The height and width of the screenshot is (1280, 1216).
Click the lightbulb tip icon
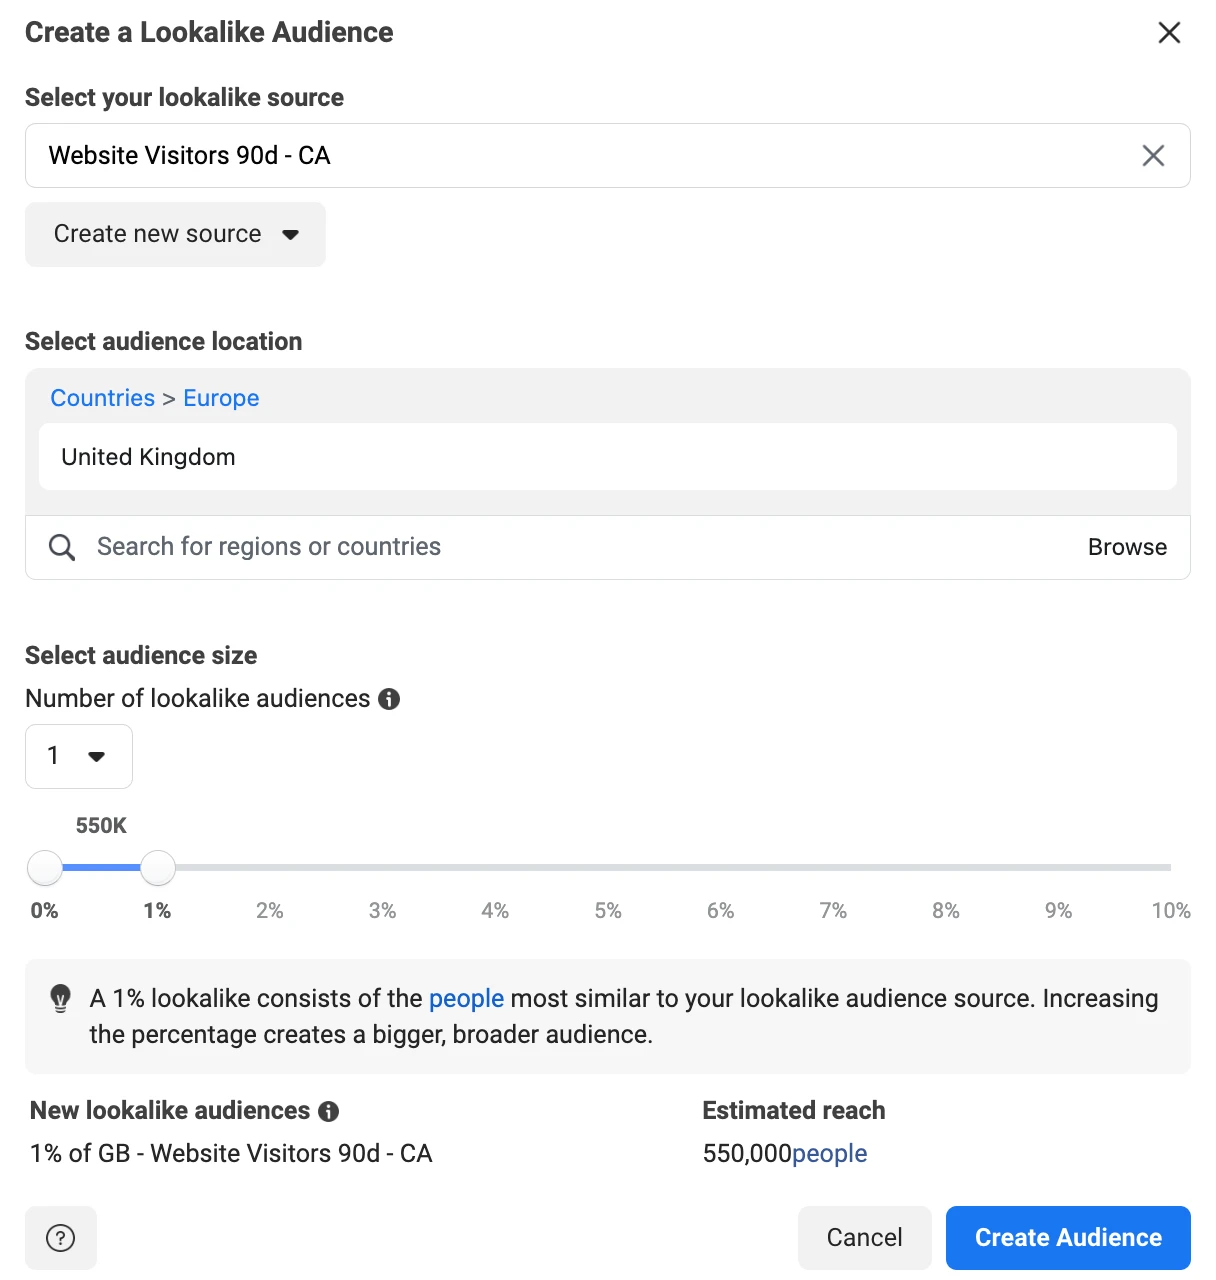[x=61, y=998]
